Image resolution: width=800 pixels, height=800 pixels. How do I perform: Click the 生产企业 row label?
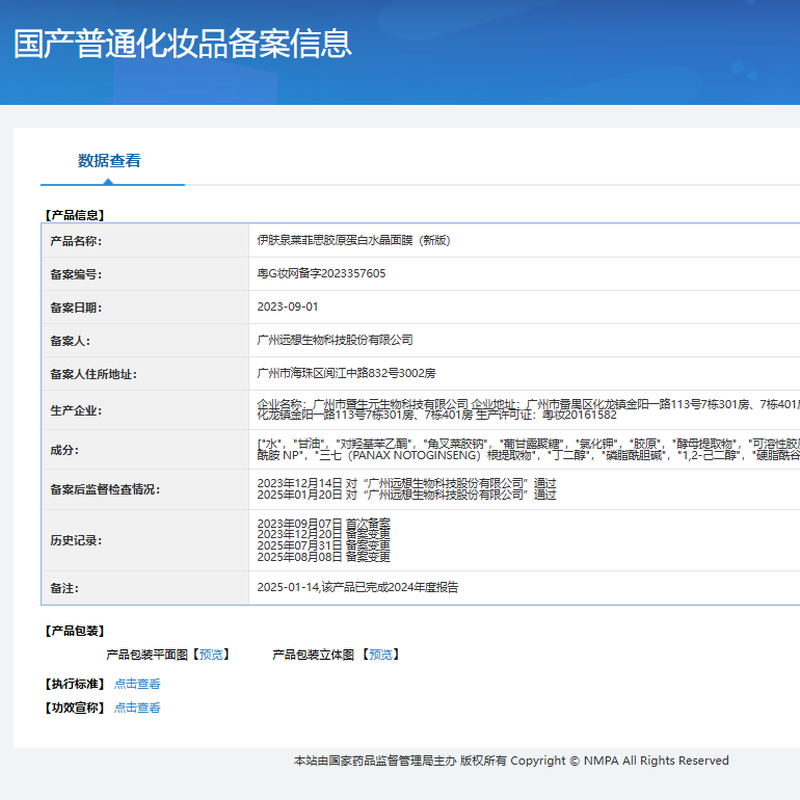tap(76, 410)
